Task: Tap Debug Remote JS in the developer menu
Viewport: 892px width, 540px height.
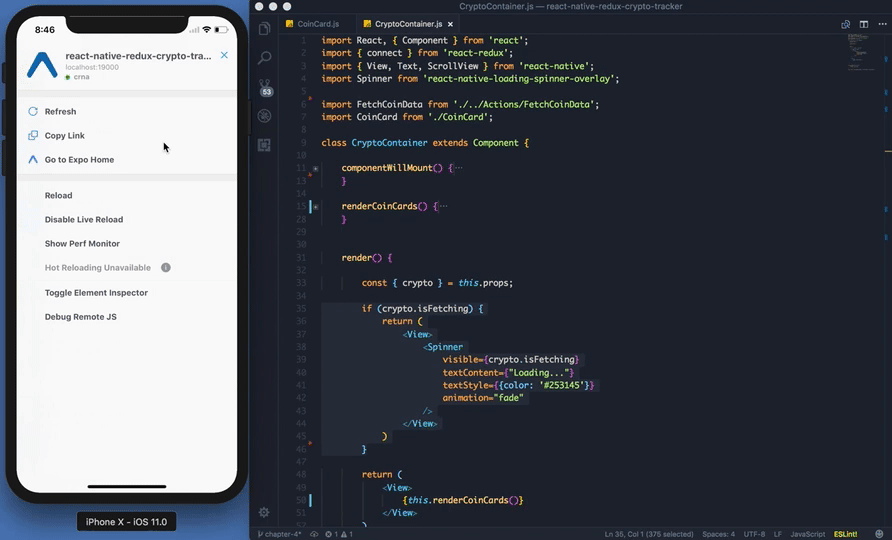Action: pos(126,317)
